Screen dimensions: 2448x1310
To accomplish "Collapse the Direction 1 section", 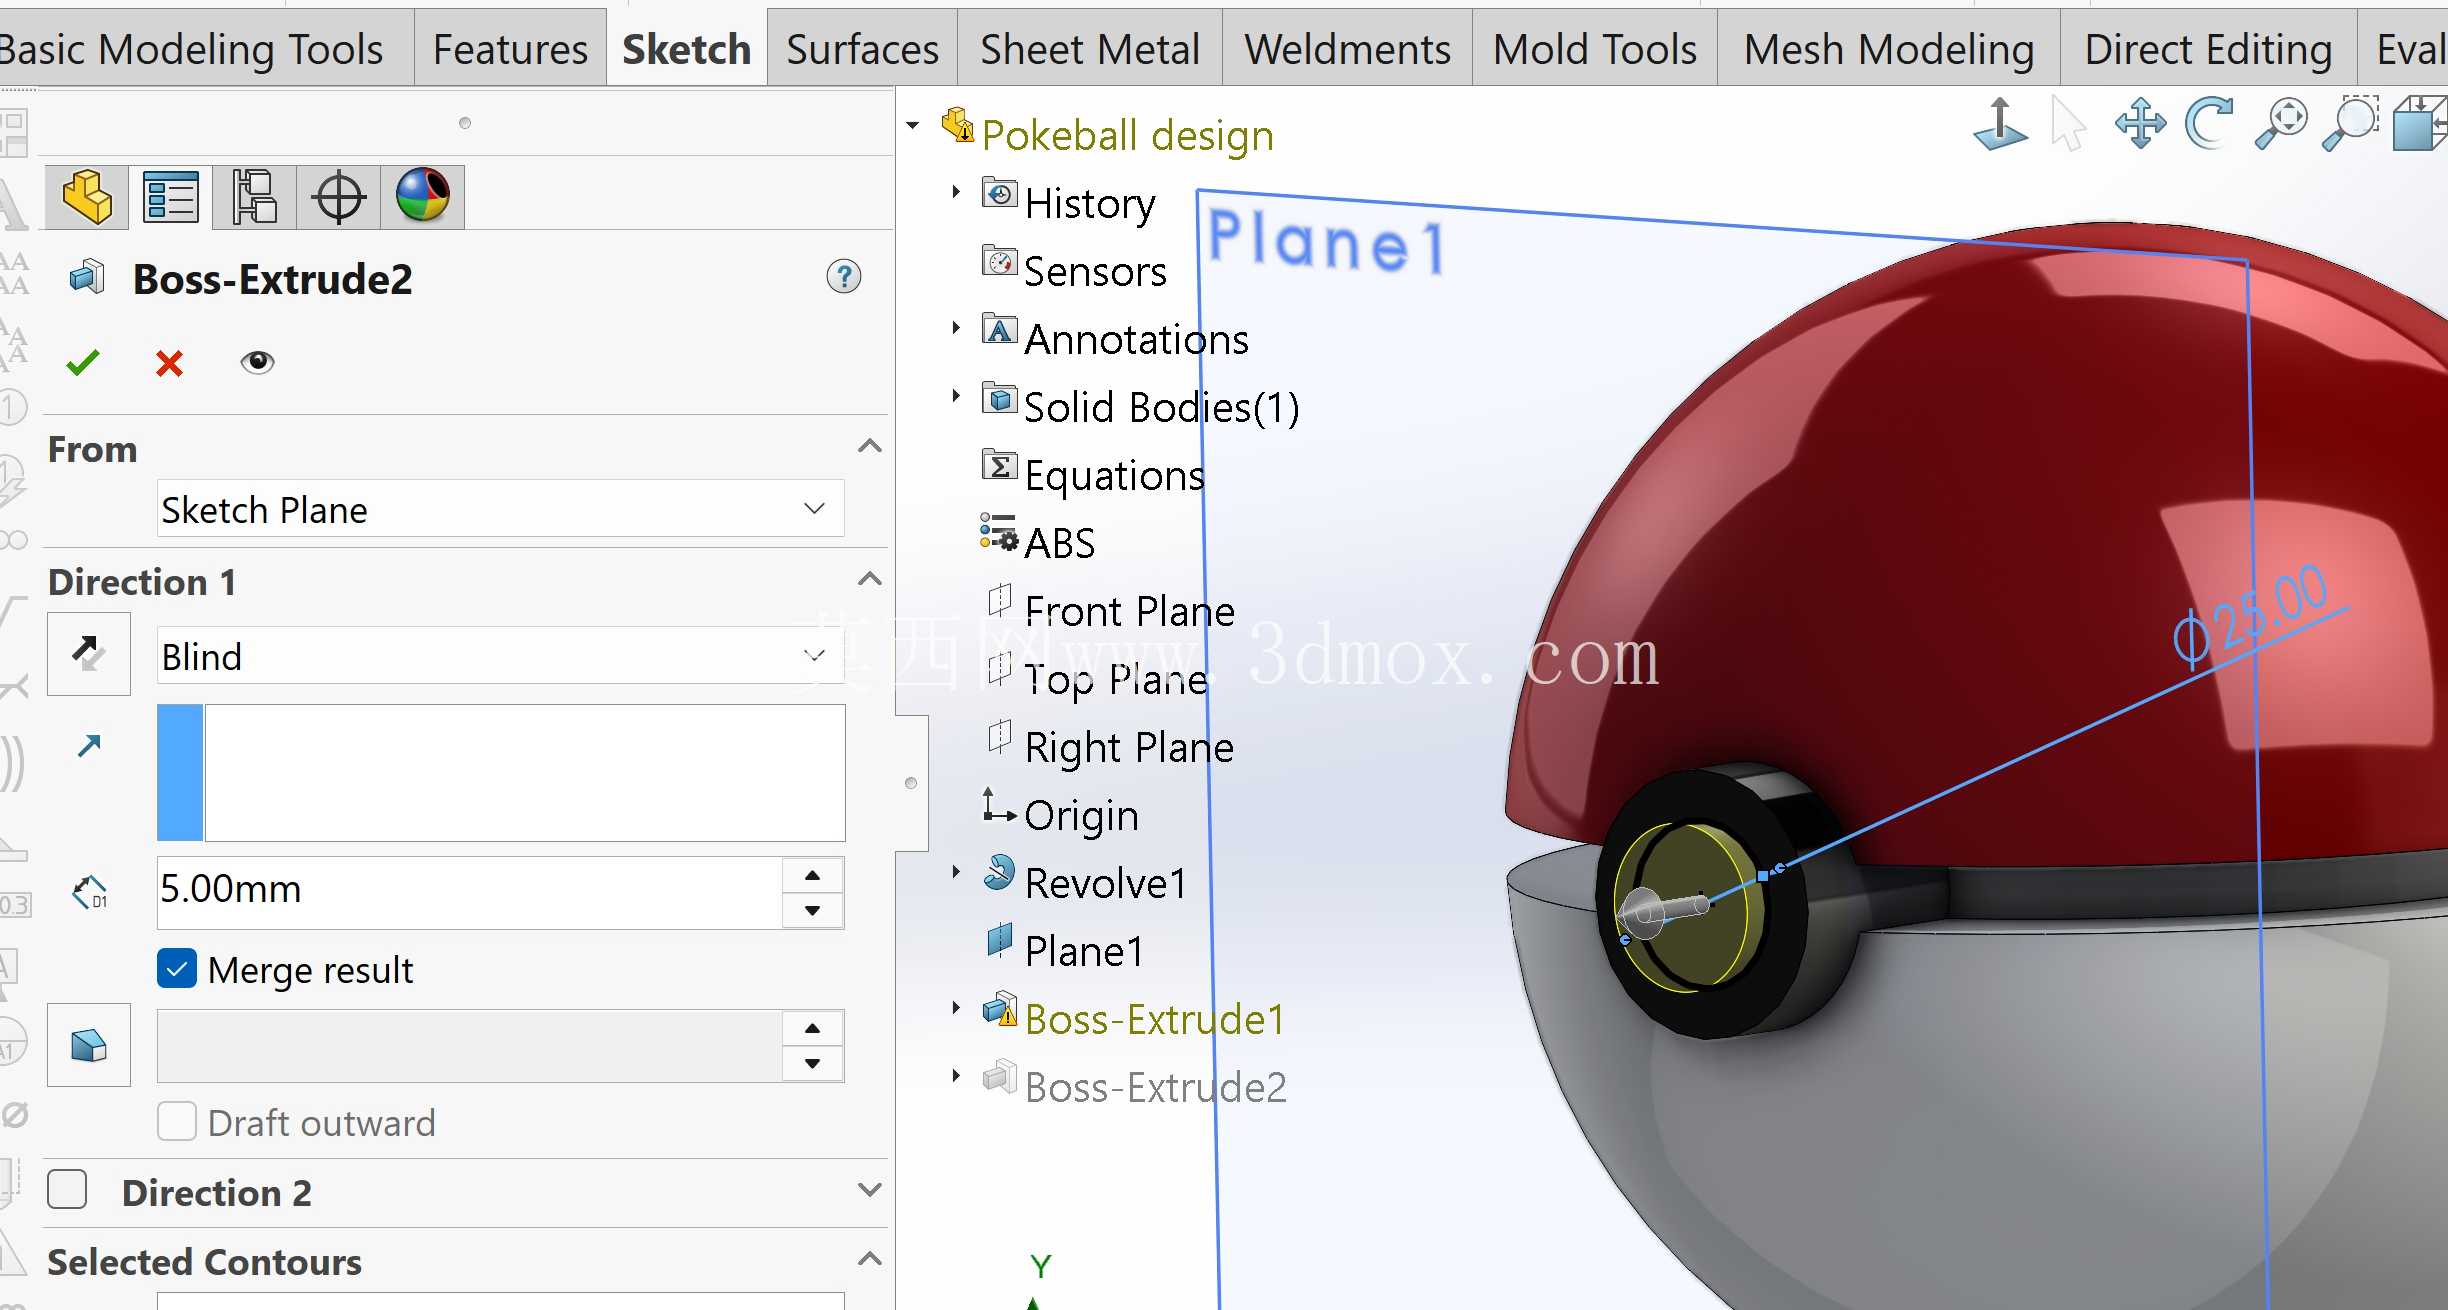I will point(870,580).
